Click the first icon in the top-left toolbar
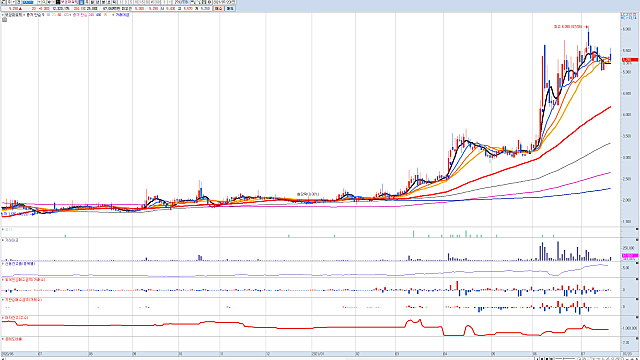 pyautogui.click(x=3, y=2)
